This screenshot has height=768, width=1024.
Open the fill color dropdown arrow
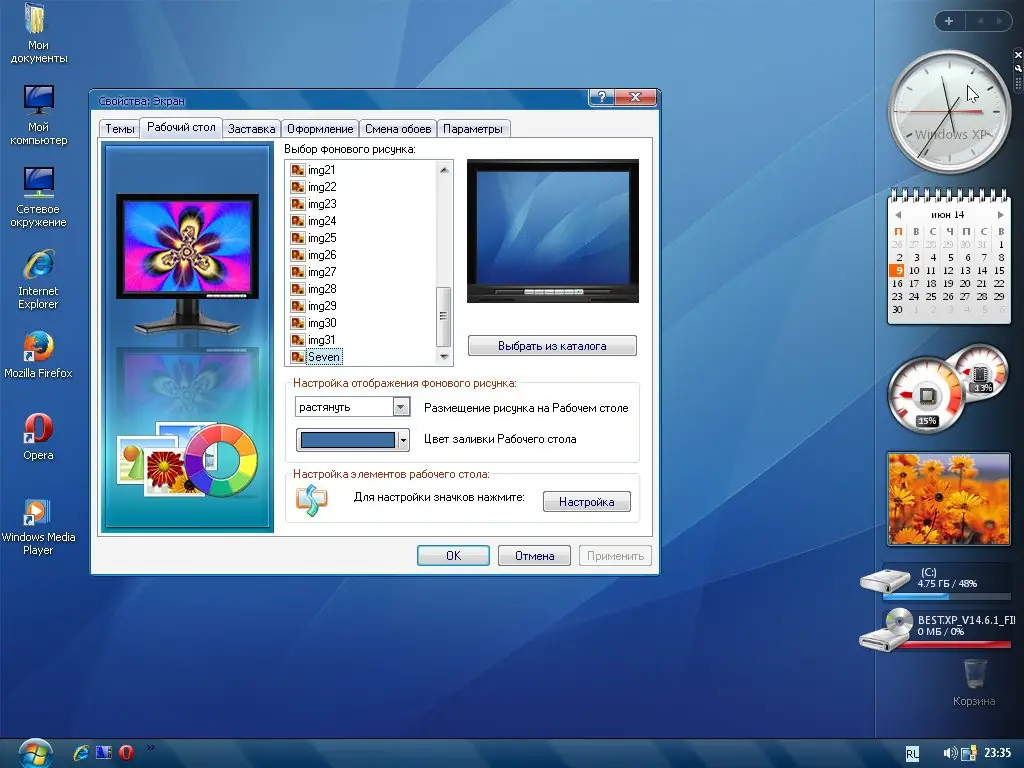coord(404,440)
